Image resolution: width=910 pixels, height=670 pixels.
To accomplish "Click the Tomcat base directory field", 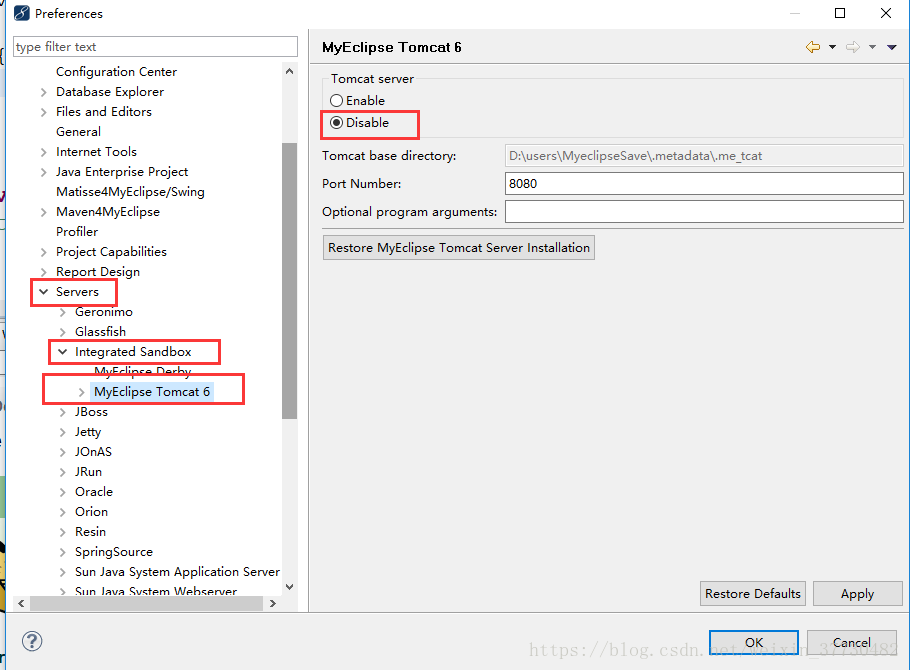I will tap(704, 156).
